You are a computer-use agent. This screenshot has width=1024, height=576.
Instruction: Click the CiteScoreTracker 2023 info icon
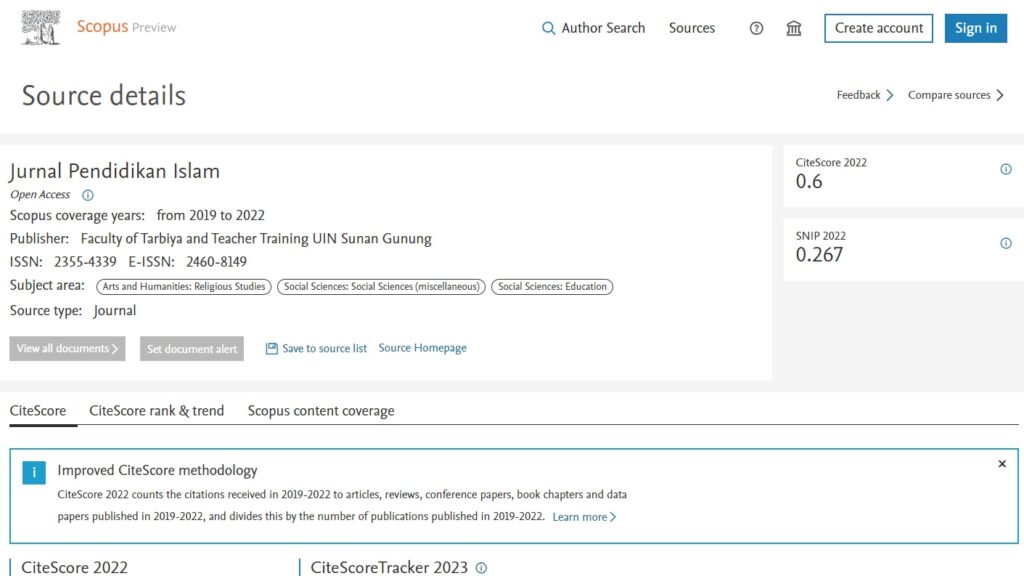(x=481, y=568)
